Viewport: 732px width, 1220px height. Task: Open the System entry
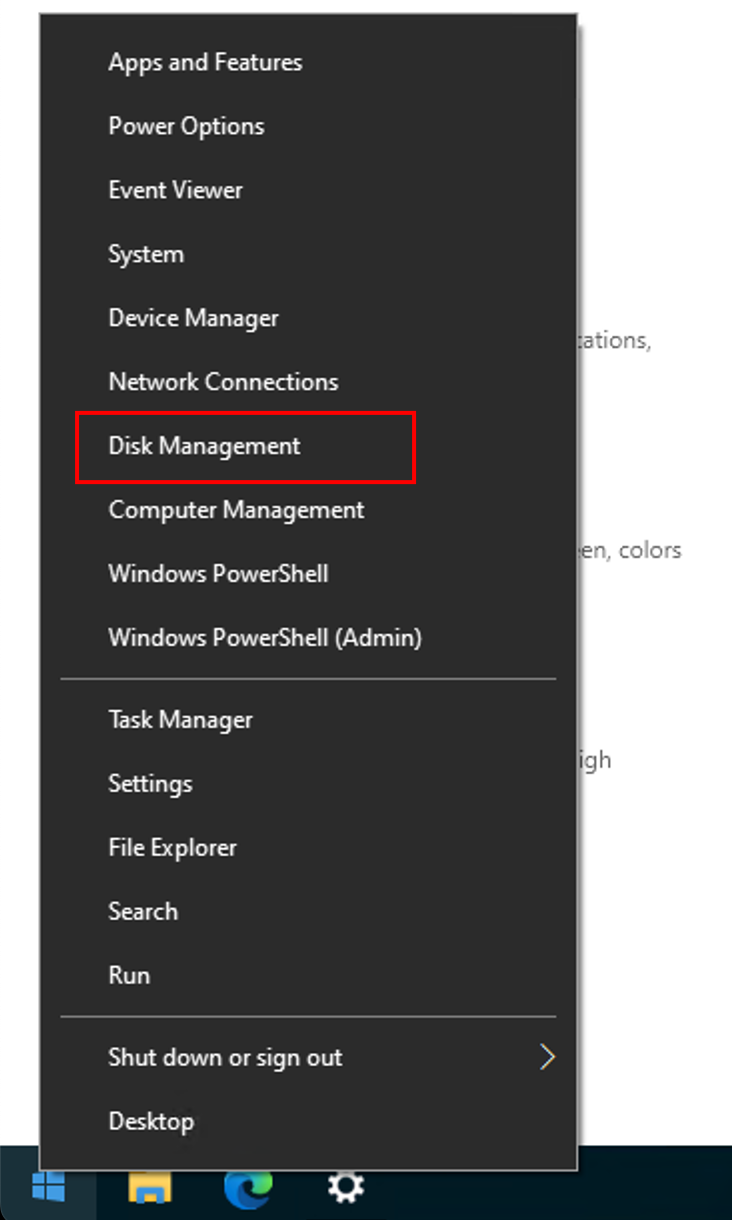(x=308, y=254)
